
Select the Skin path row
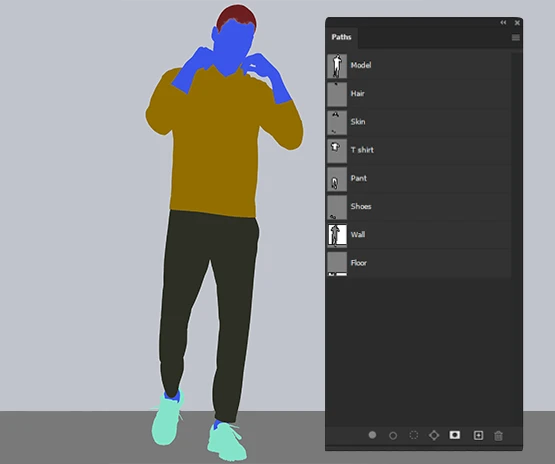click(418, 122)
